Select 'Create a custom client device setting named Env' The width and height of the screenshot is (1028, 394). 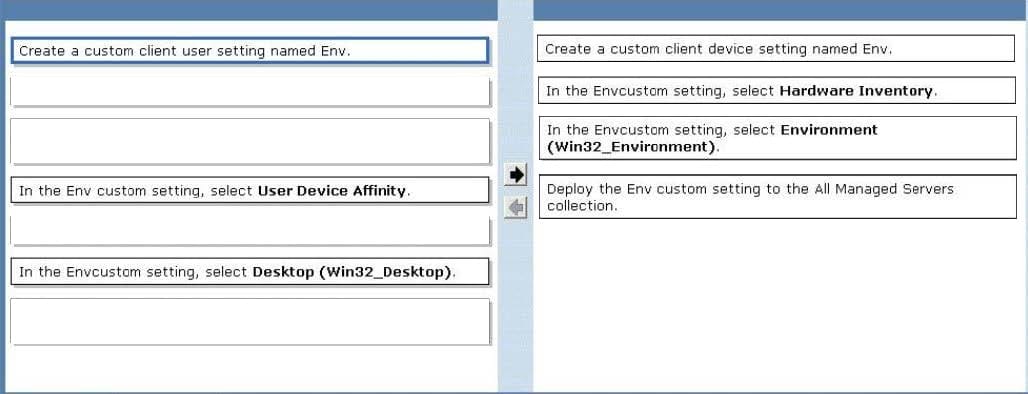(x=776, y=49)
